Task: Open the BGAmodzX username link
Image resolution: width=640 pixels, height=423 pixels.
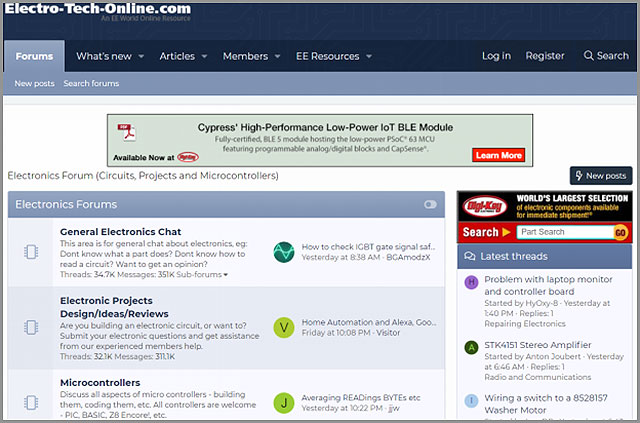Action: tap(408, 257)
